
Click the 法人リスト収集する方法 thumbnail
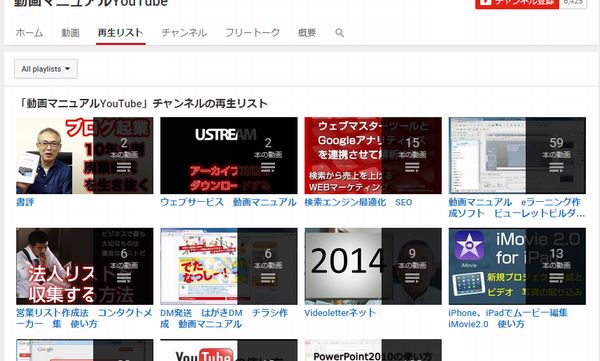tap(85, 266)
